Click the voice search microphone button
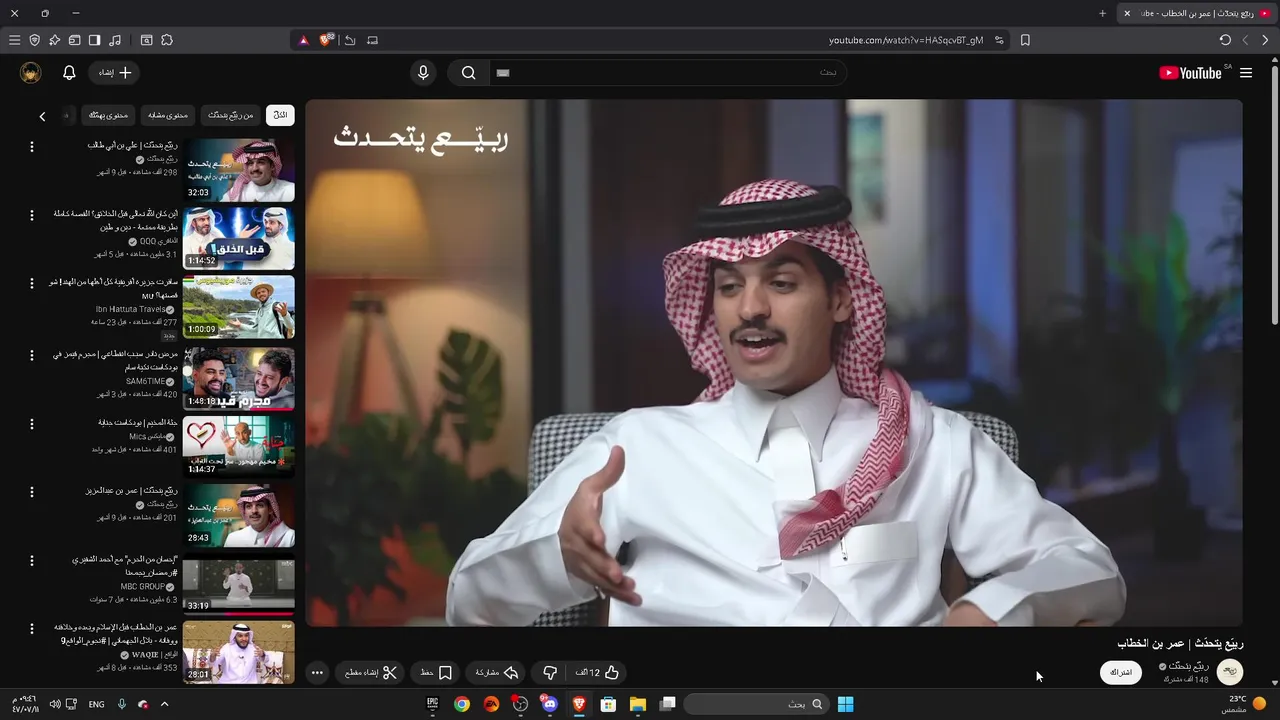Viewport: 1280px width, 720px height. 423,73
